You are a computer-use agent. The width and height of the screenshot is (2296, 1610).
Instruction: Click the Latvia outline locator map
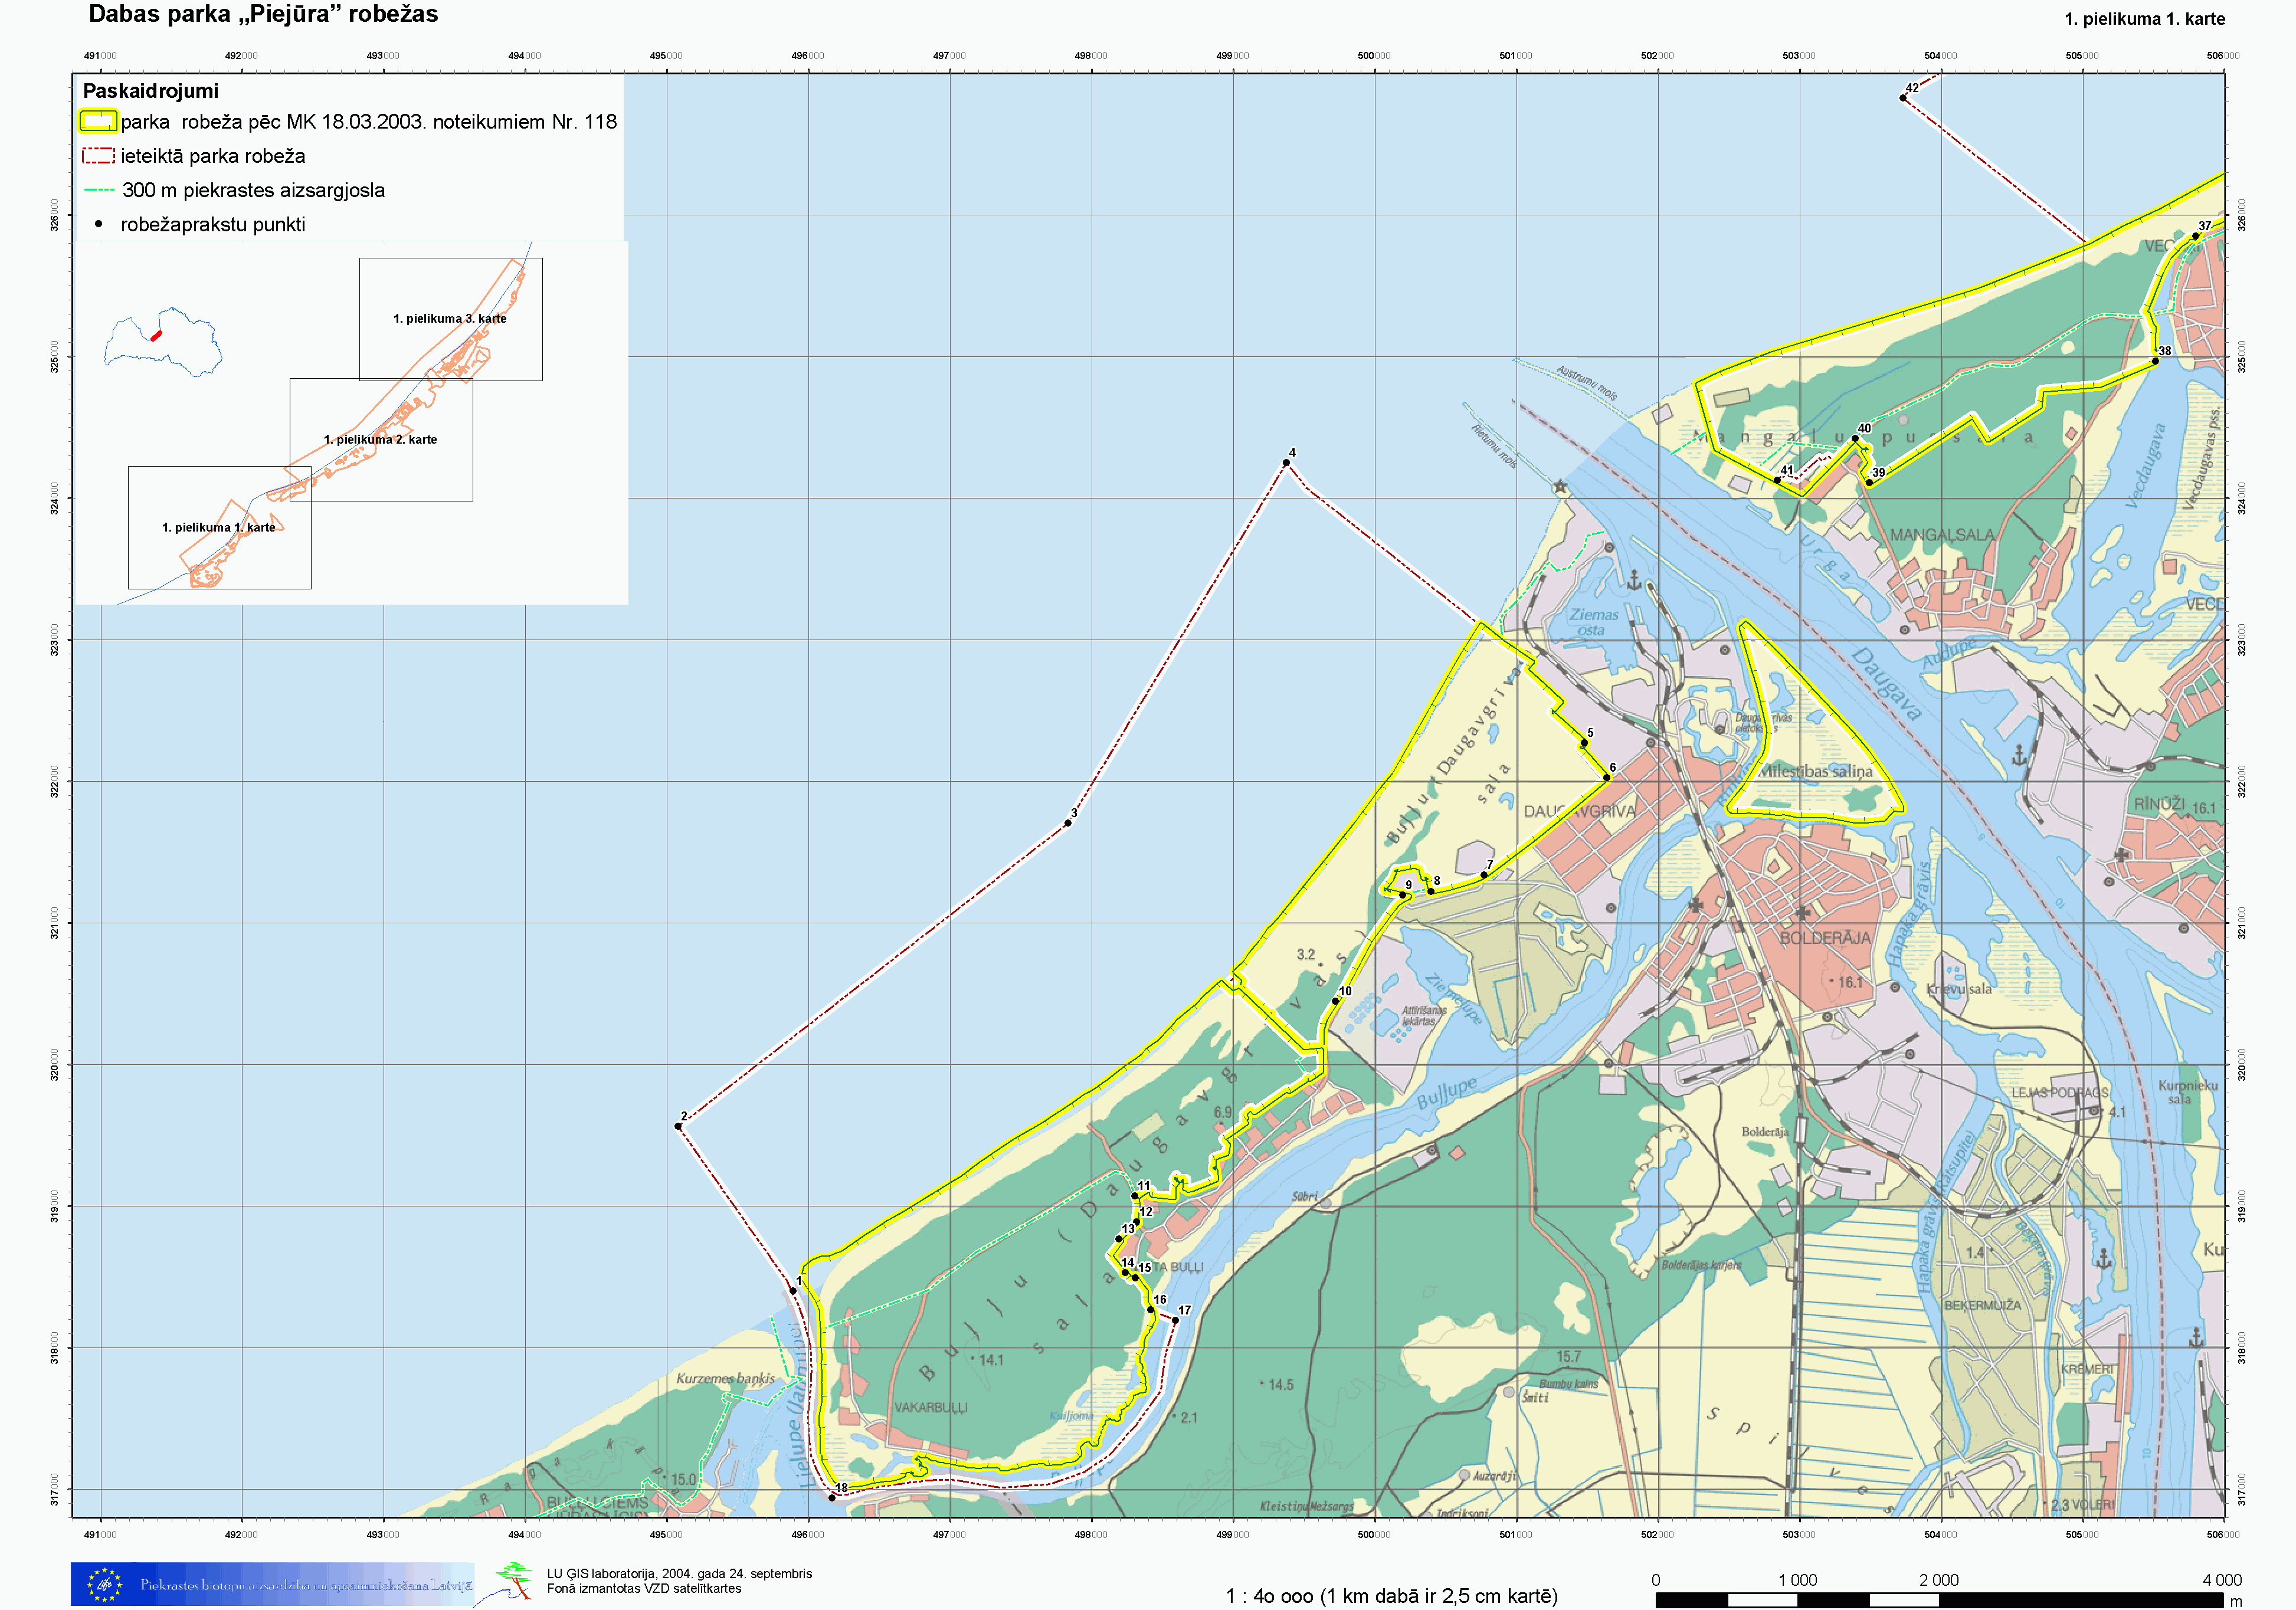point(163,342)
